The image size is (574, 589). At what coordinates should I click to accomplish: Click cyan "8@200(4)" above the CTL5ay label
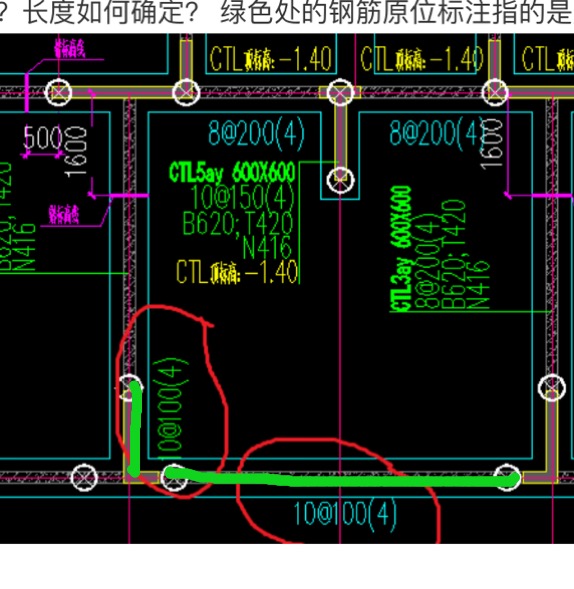257,133
